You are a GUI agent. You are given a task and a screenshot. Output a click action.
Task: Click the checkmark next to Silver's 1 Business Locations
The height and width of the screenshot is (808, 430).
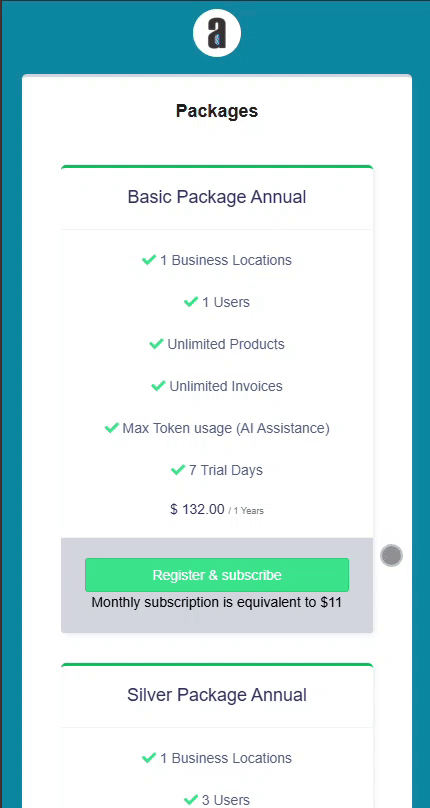click(149, 758)
